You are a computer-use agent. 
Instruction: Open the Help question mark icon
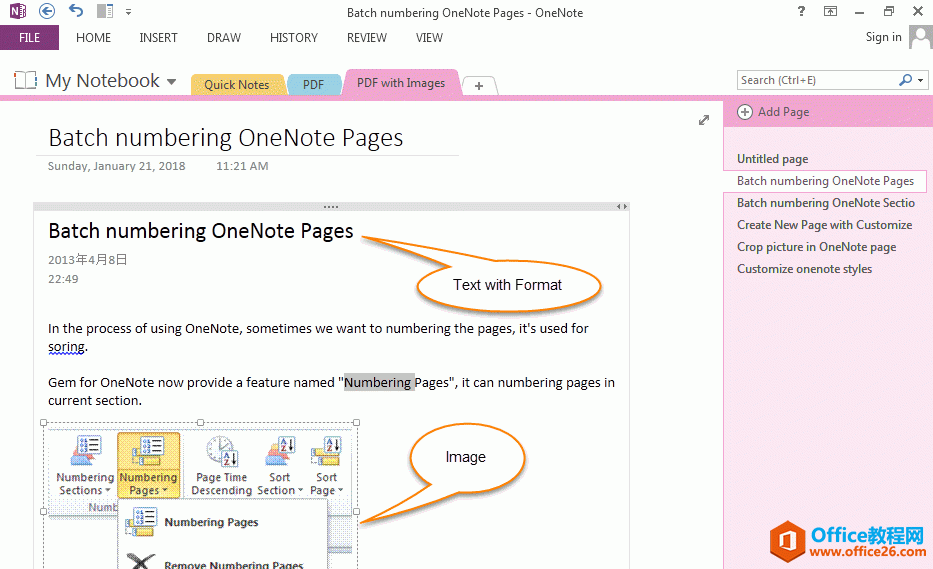pyautogui.click(x=801, y=11)
